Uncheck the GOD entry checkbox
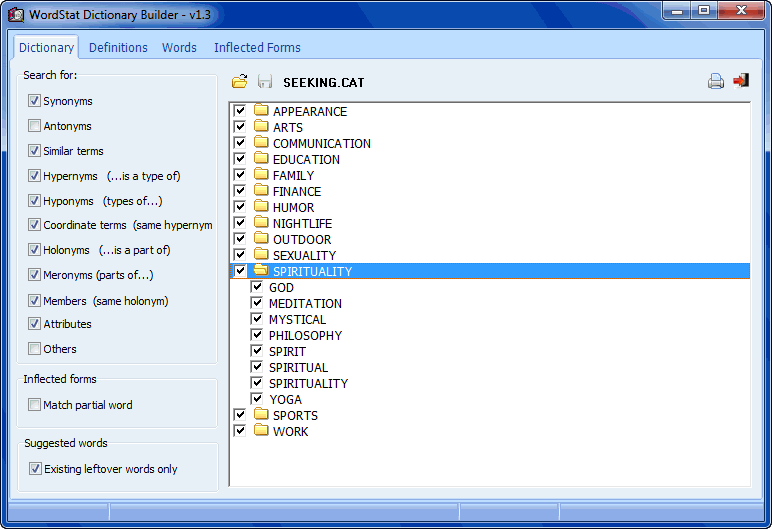772x529 pixels. [257, 287]
